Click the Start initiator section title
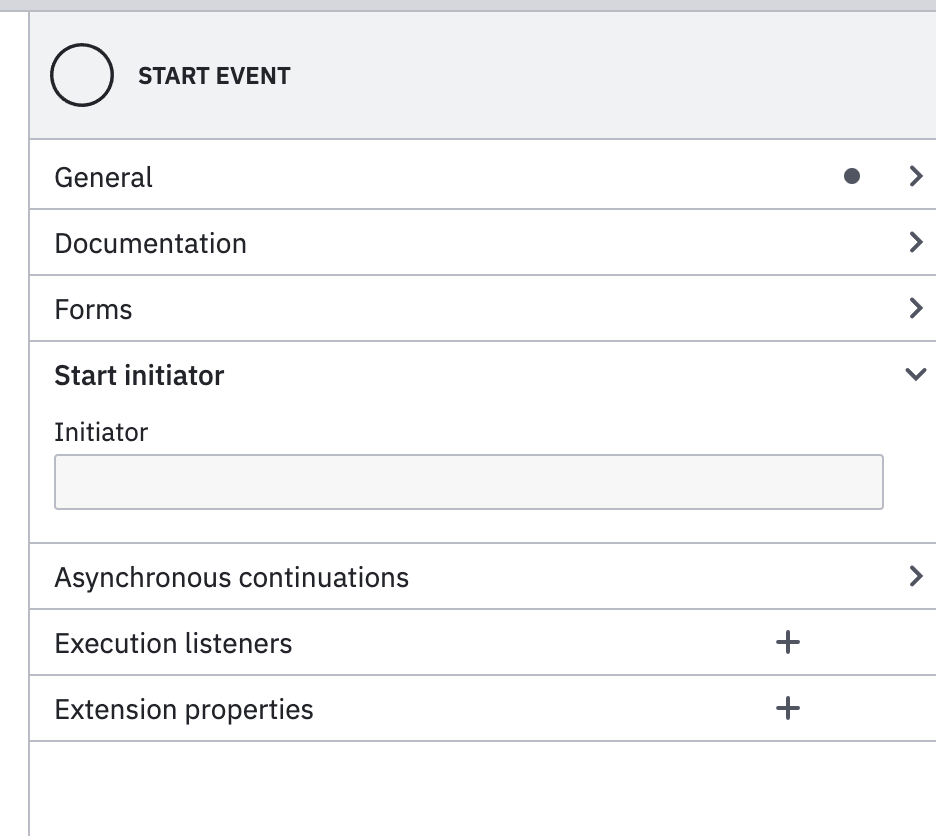This screenshot has width=936, height=836. (139, 375)
